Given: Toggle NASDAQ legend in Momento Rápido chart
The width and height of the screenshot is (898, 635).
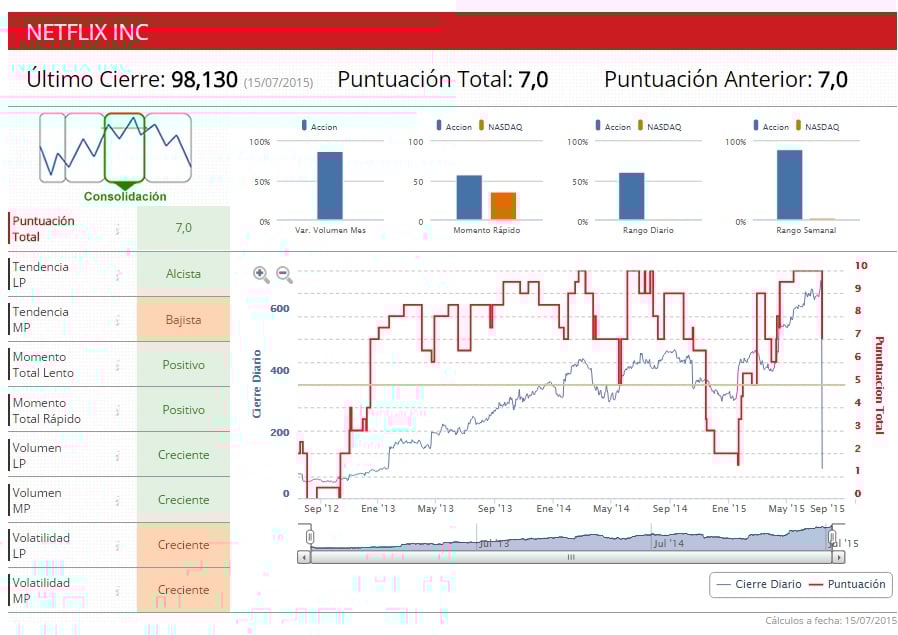Looking at the screenshot, I should (x=500, y=127).
